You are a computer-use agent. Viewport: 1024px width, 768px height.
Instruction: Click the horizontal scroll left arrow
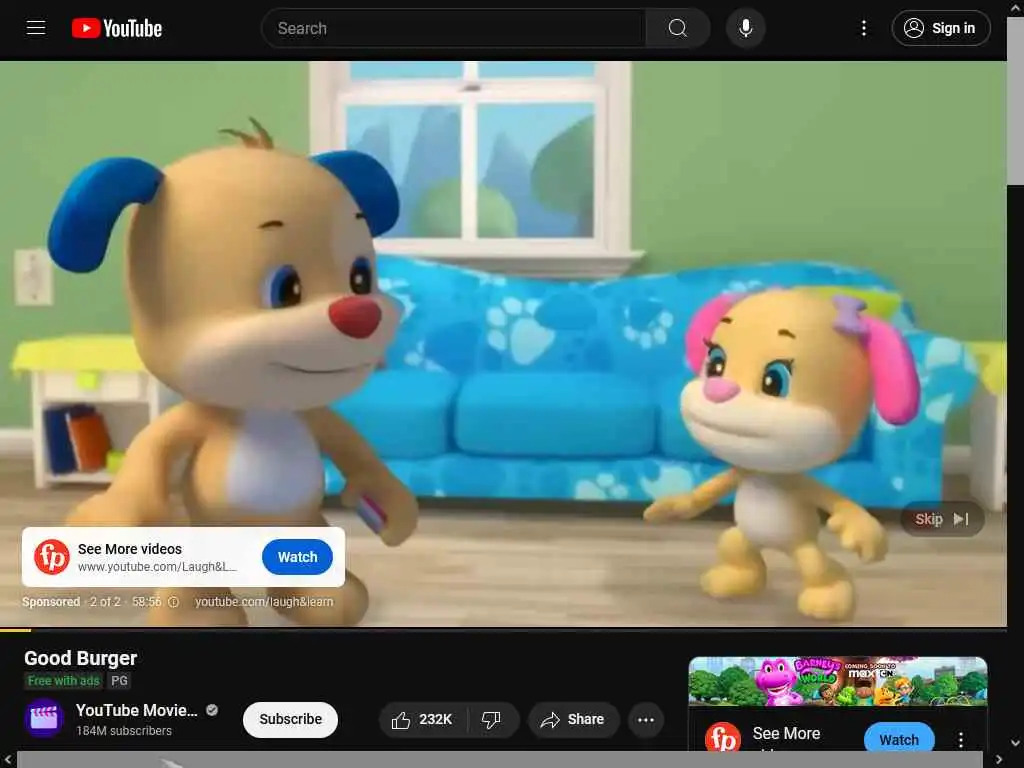click(7, 760)
